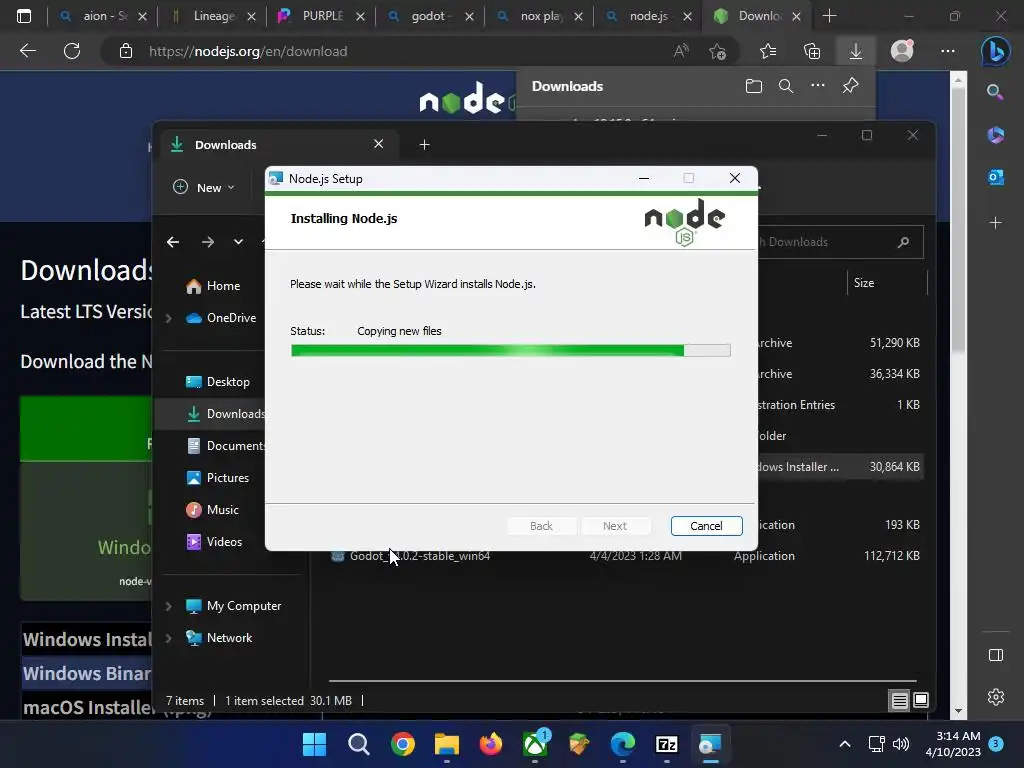The height and width of the screenshot is (768, 1024).
Task: View site information lock icon
Action: click(x=126, y=51)
